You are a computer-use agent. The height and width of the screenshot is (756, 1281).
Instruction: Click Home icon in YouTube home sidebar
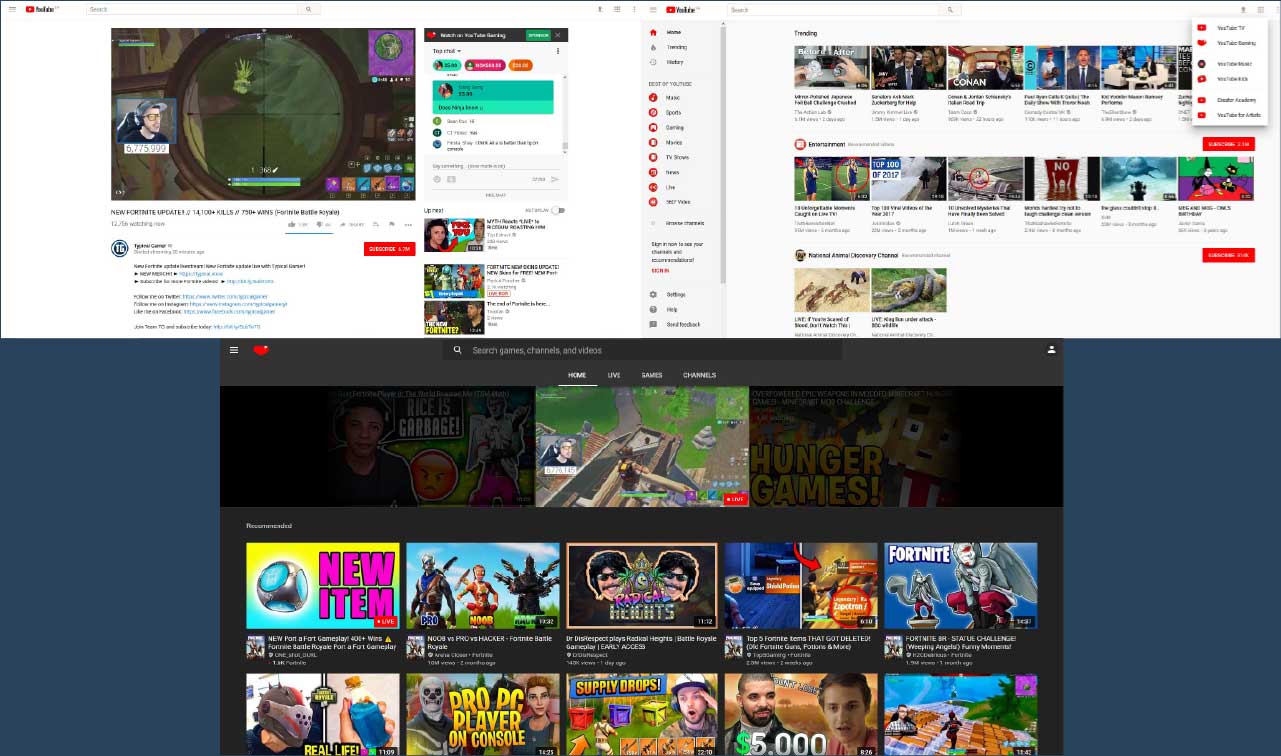(654, 32)
